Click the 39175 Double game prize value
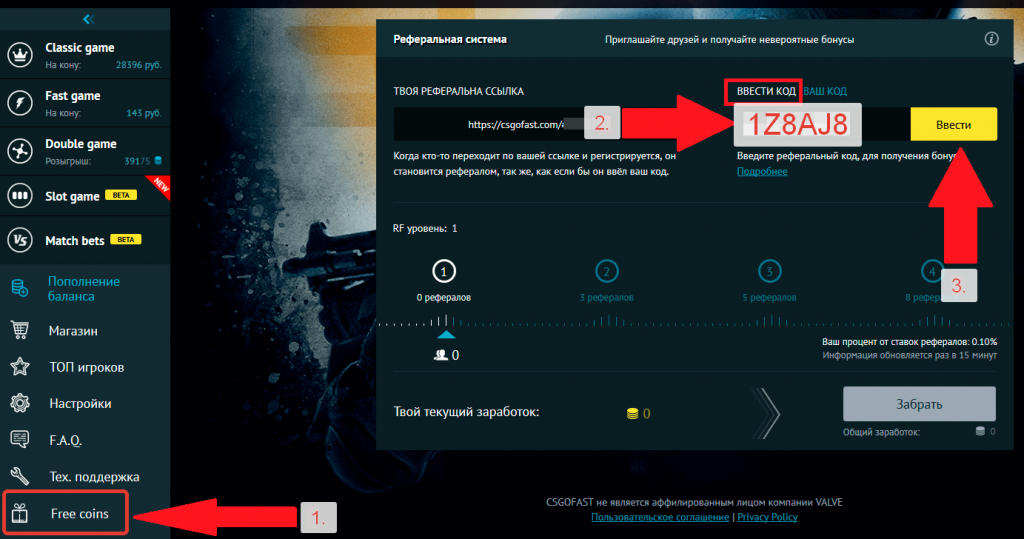 [x=137, y=161]
